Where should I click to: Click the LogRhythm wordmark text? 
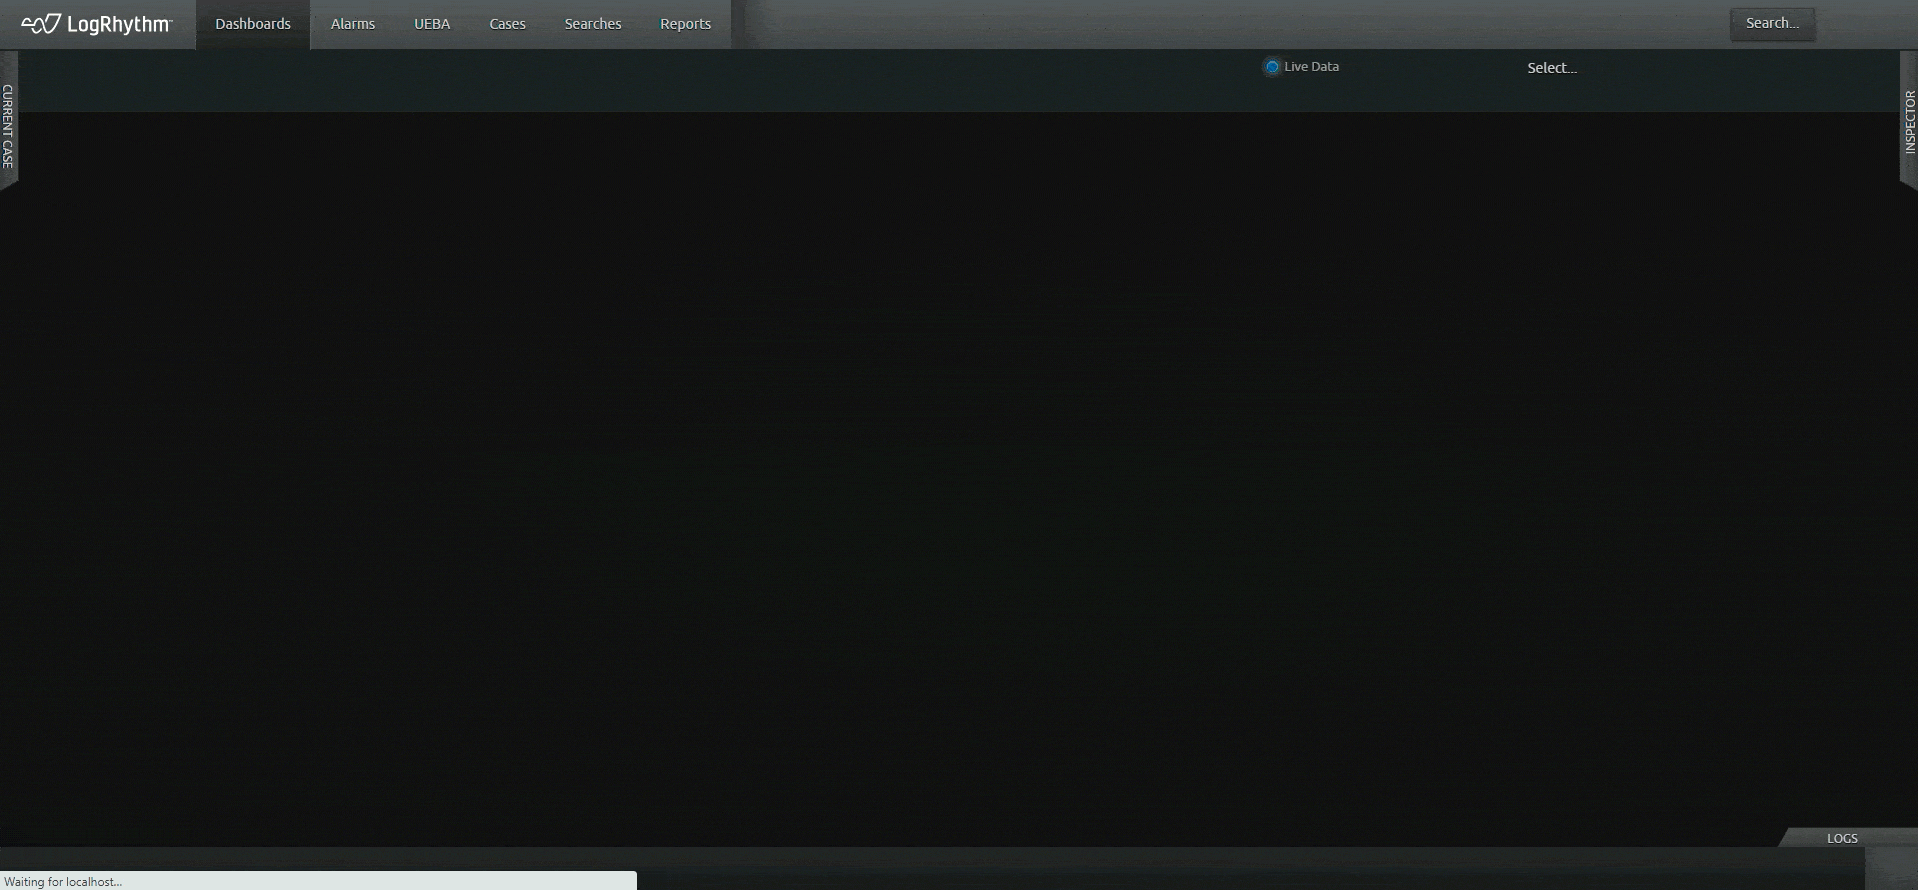tap(119, 25)
